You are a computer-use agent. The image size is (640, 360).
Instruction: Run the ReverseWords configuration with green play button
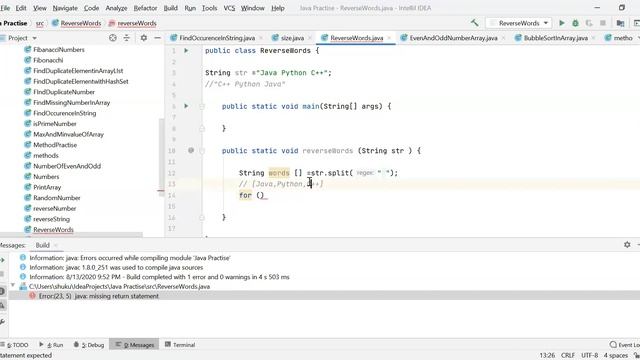562,23
